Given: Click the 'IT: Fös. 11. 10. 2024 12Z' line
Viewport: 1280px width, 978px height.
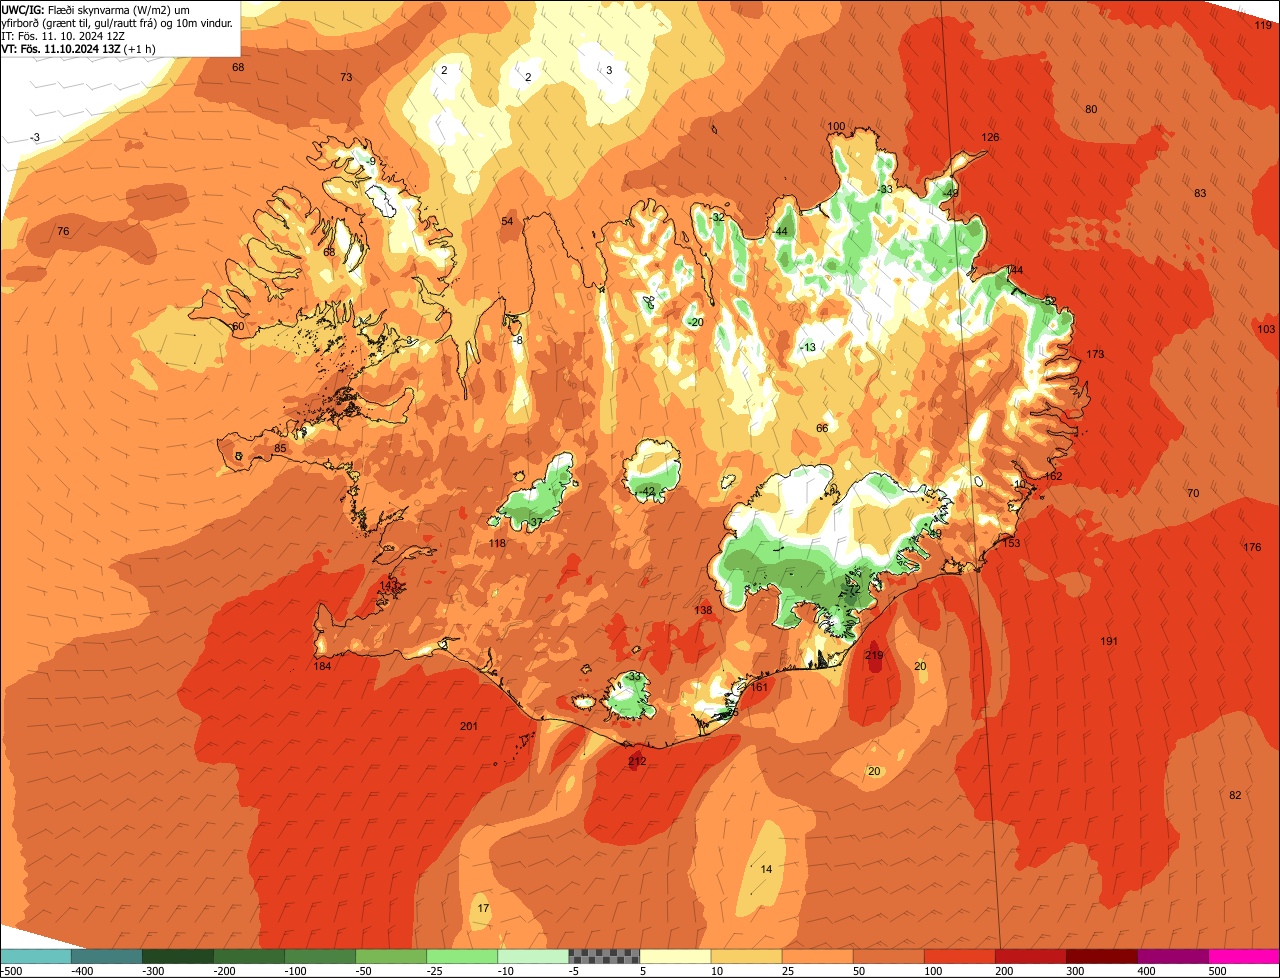Looking at the screenshot, I should click(63, 35).
